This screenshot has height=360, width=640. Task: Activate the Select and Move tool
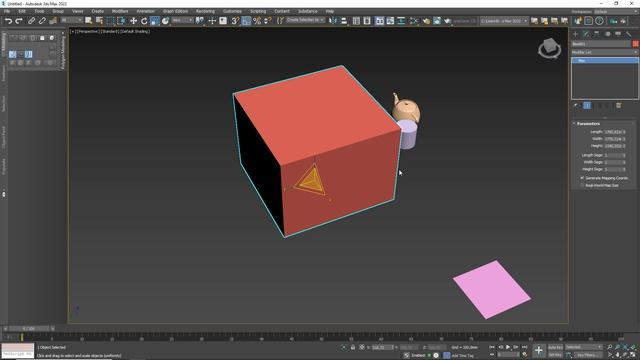(133, 21)
